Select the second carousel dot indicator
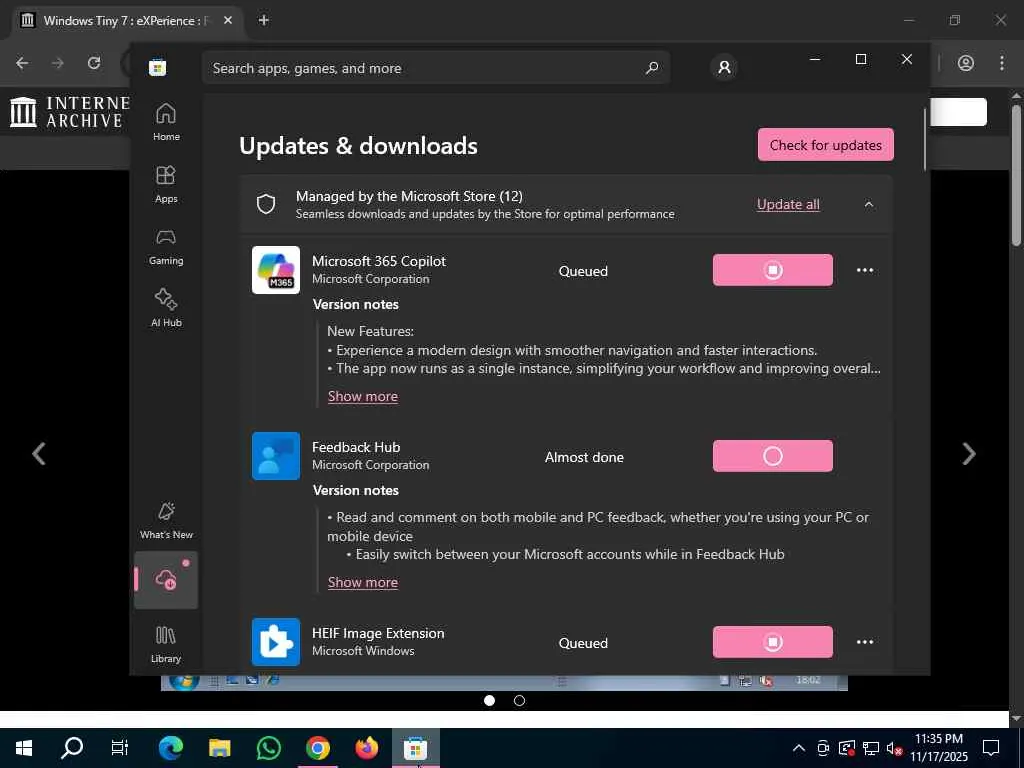The image size is (1024, 768). point(519,701)
